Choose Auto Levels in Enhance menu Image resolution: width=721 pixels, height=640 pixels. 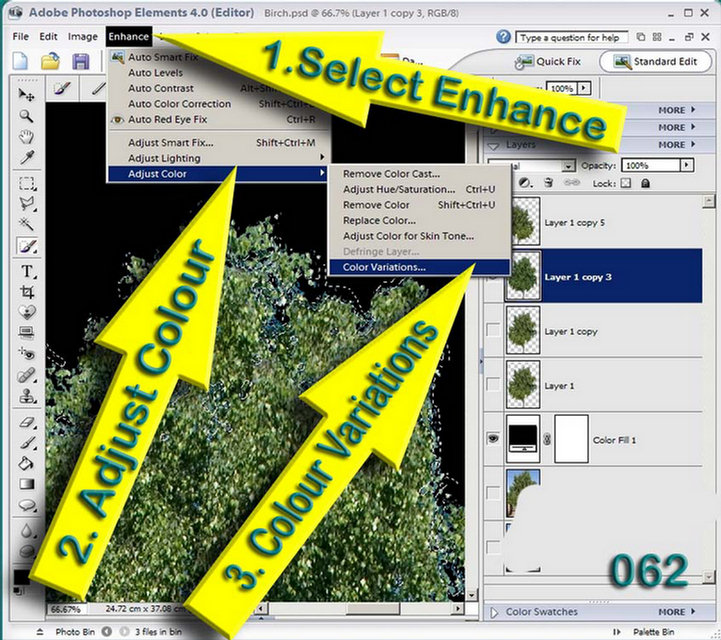coord(219,73)
